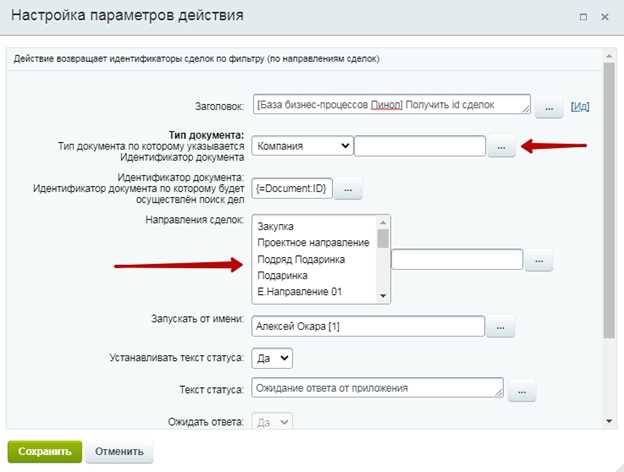This screenshot has width=624, height=472.
Task: Click the listbox scroll-down arrow
Action: pyautogui.click(x=383, y=296)
